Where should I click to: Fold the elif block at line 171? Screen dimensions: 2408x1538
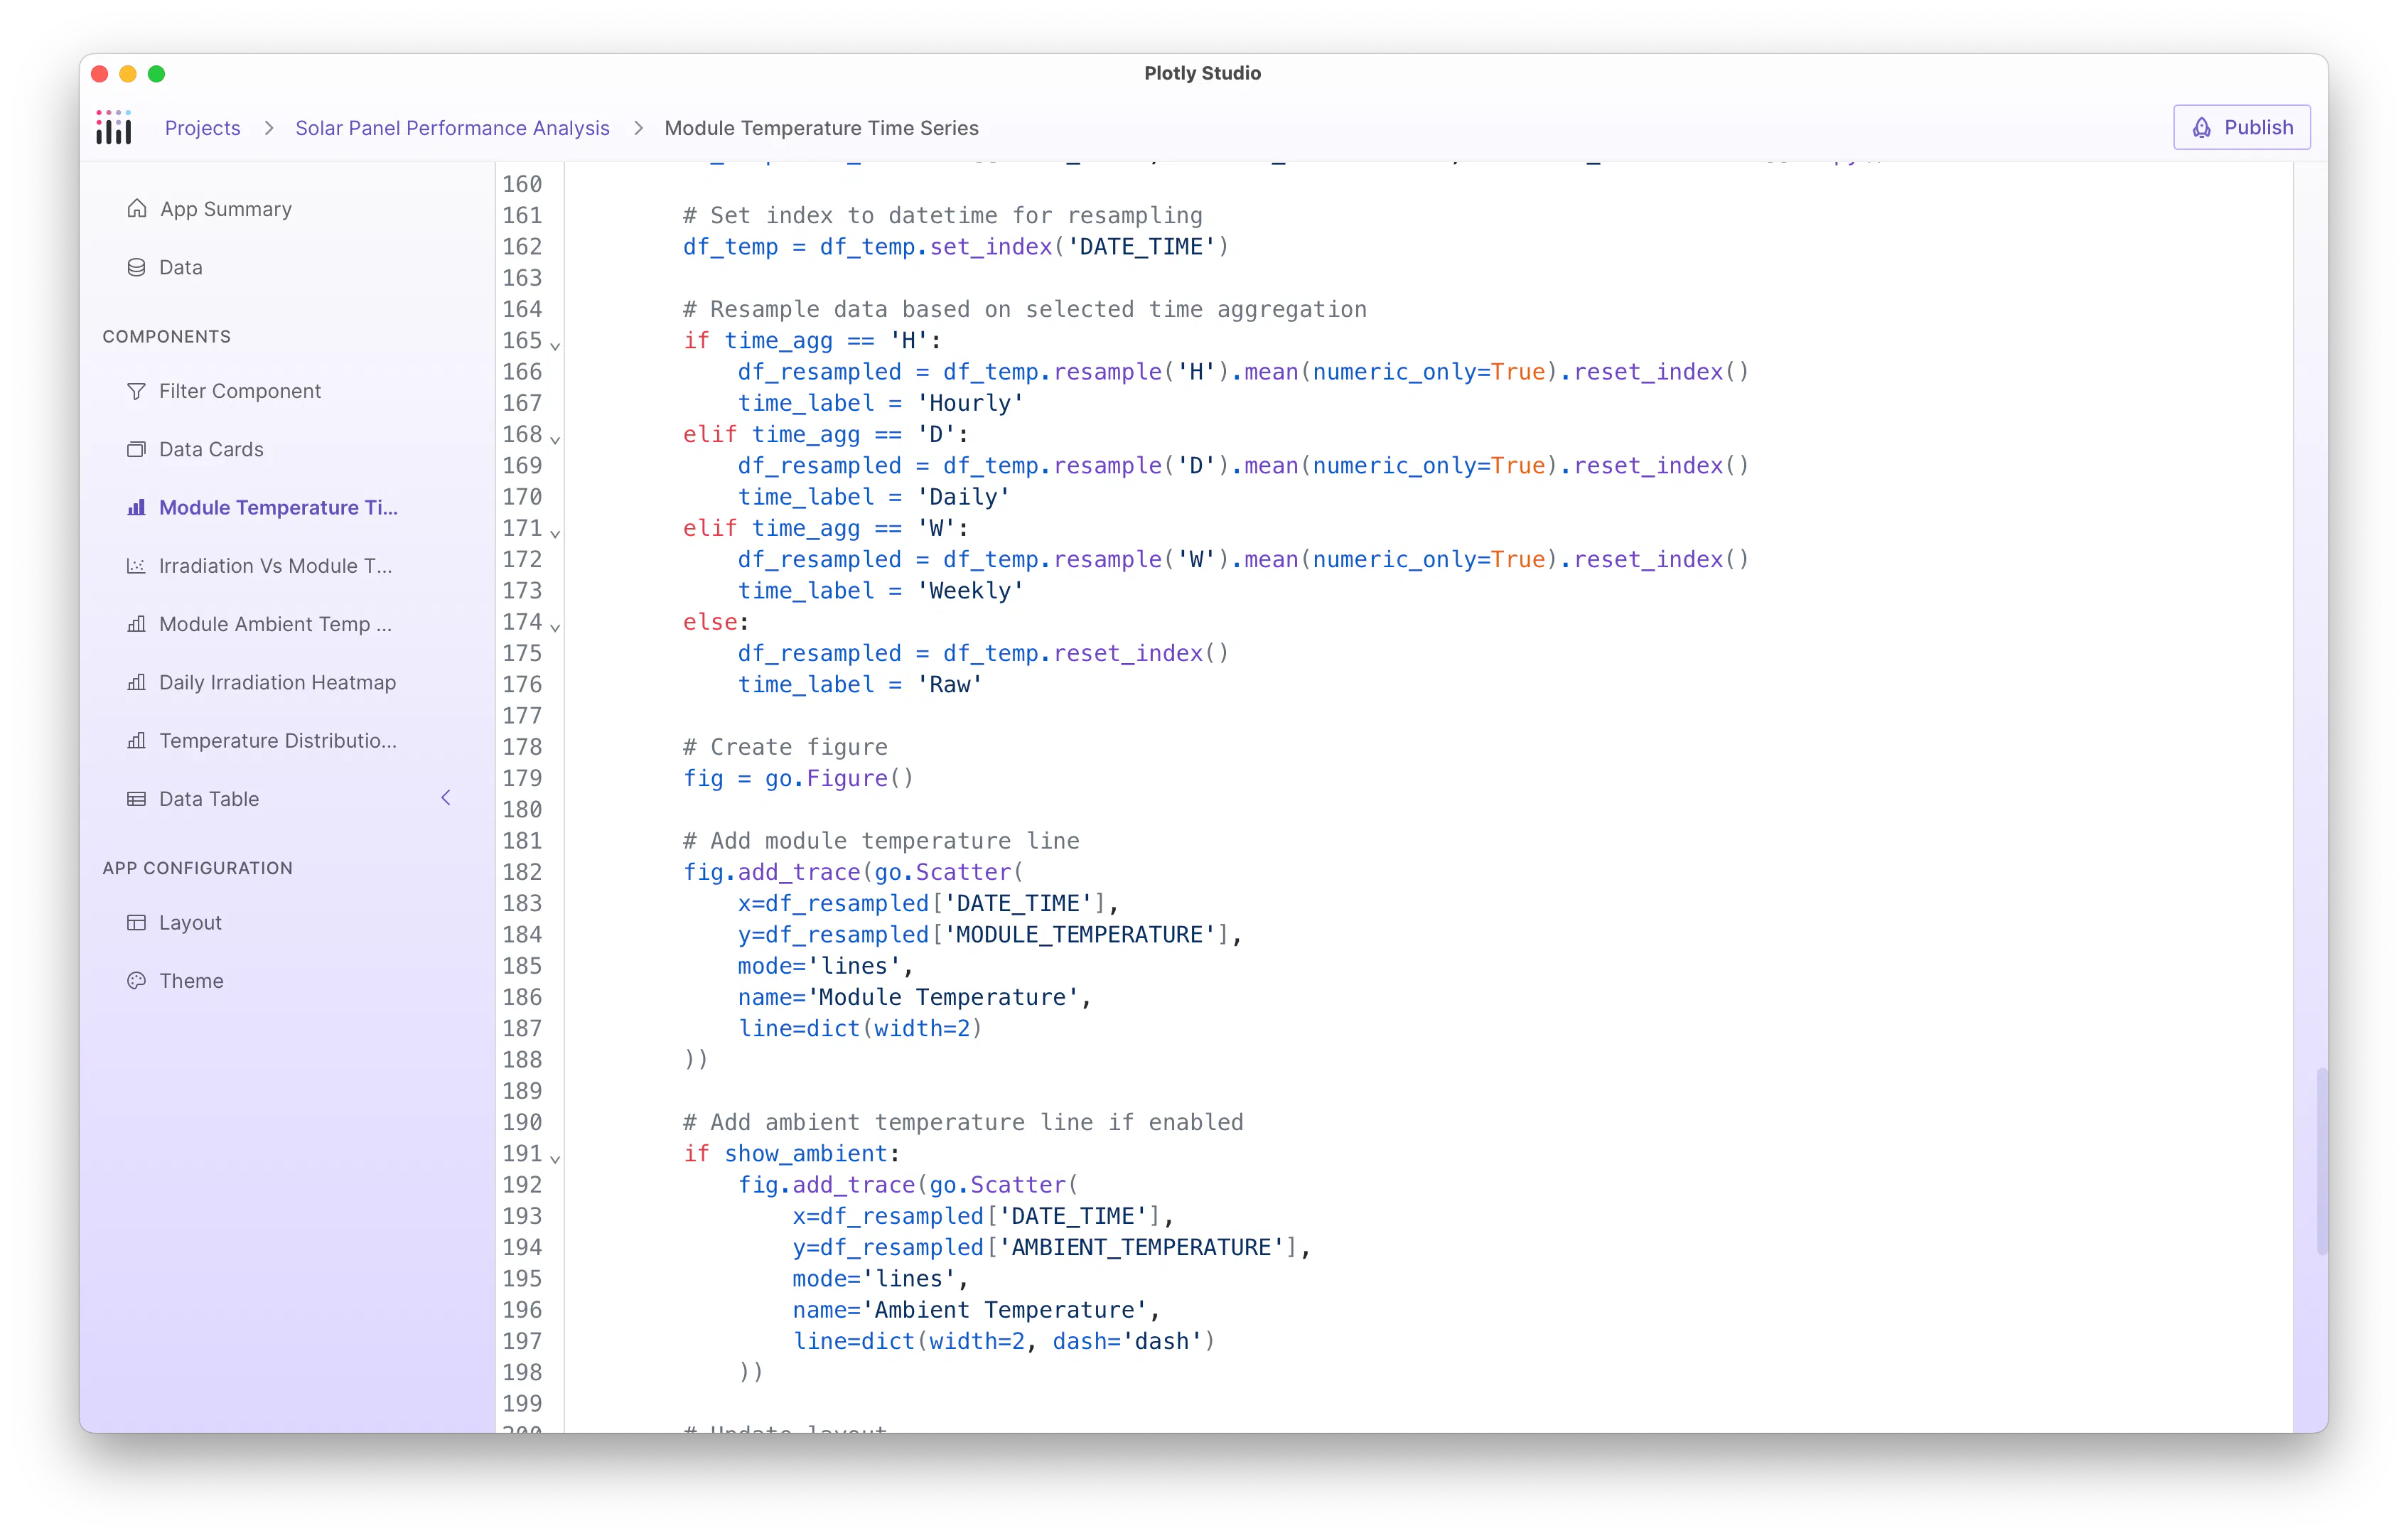[555, 533]
